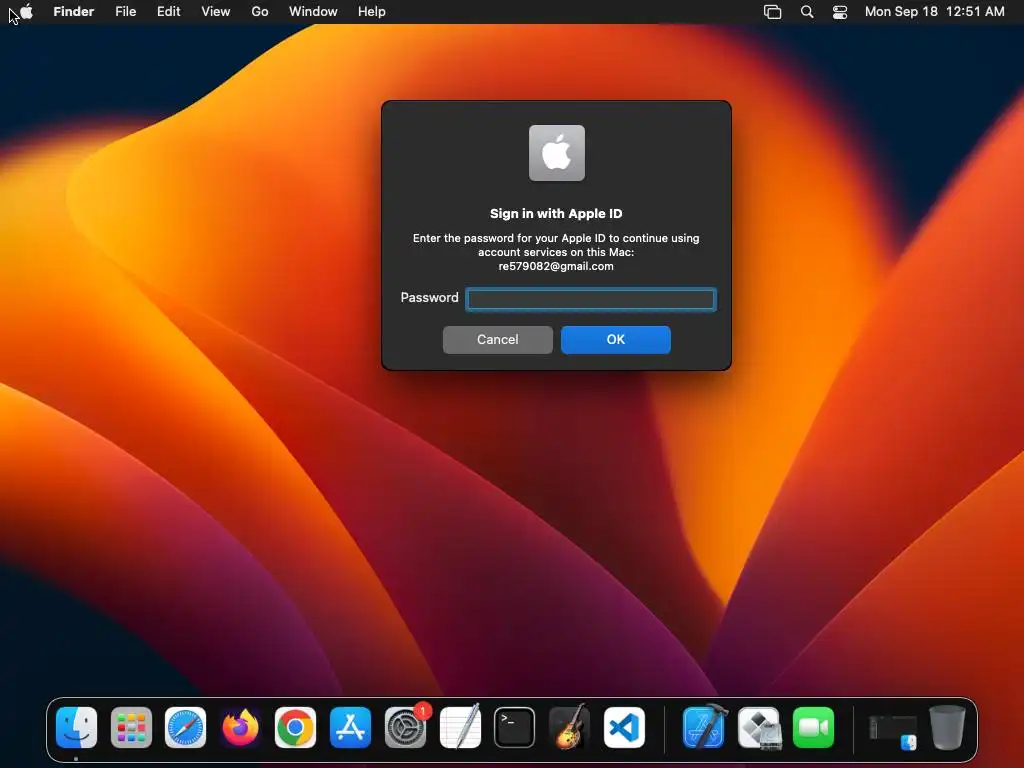Cancel the Apple ID sign-in dialog
The image size is (1024, 768).
498,340
